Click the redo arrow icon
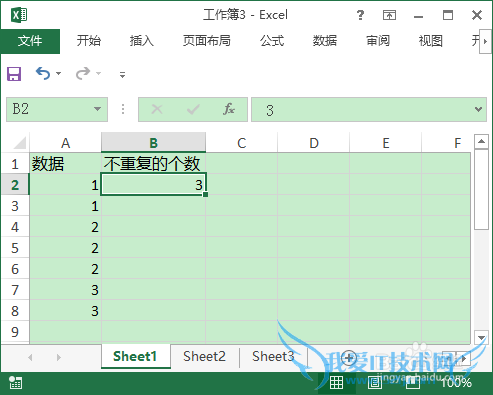 point(83,73)
